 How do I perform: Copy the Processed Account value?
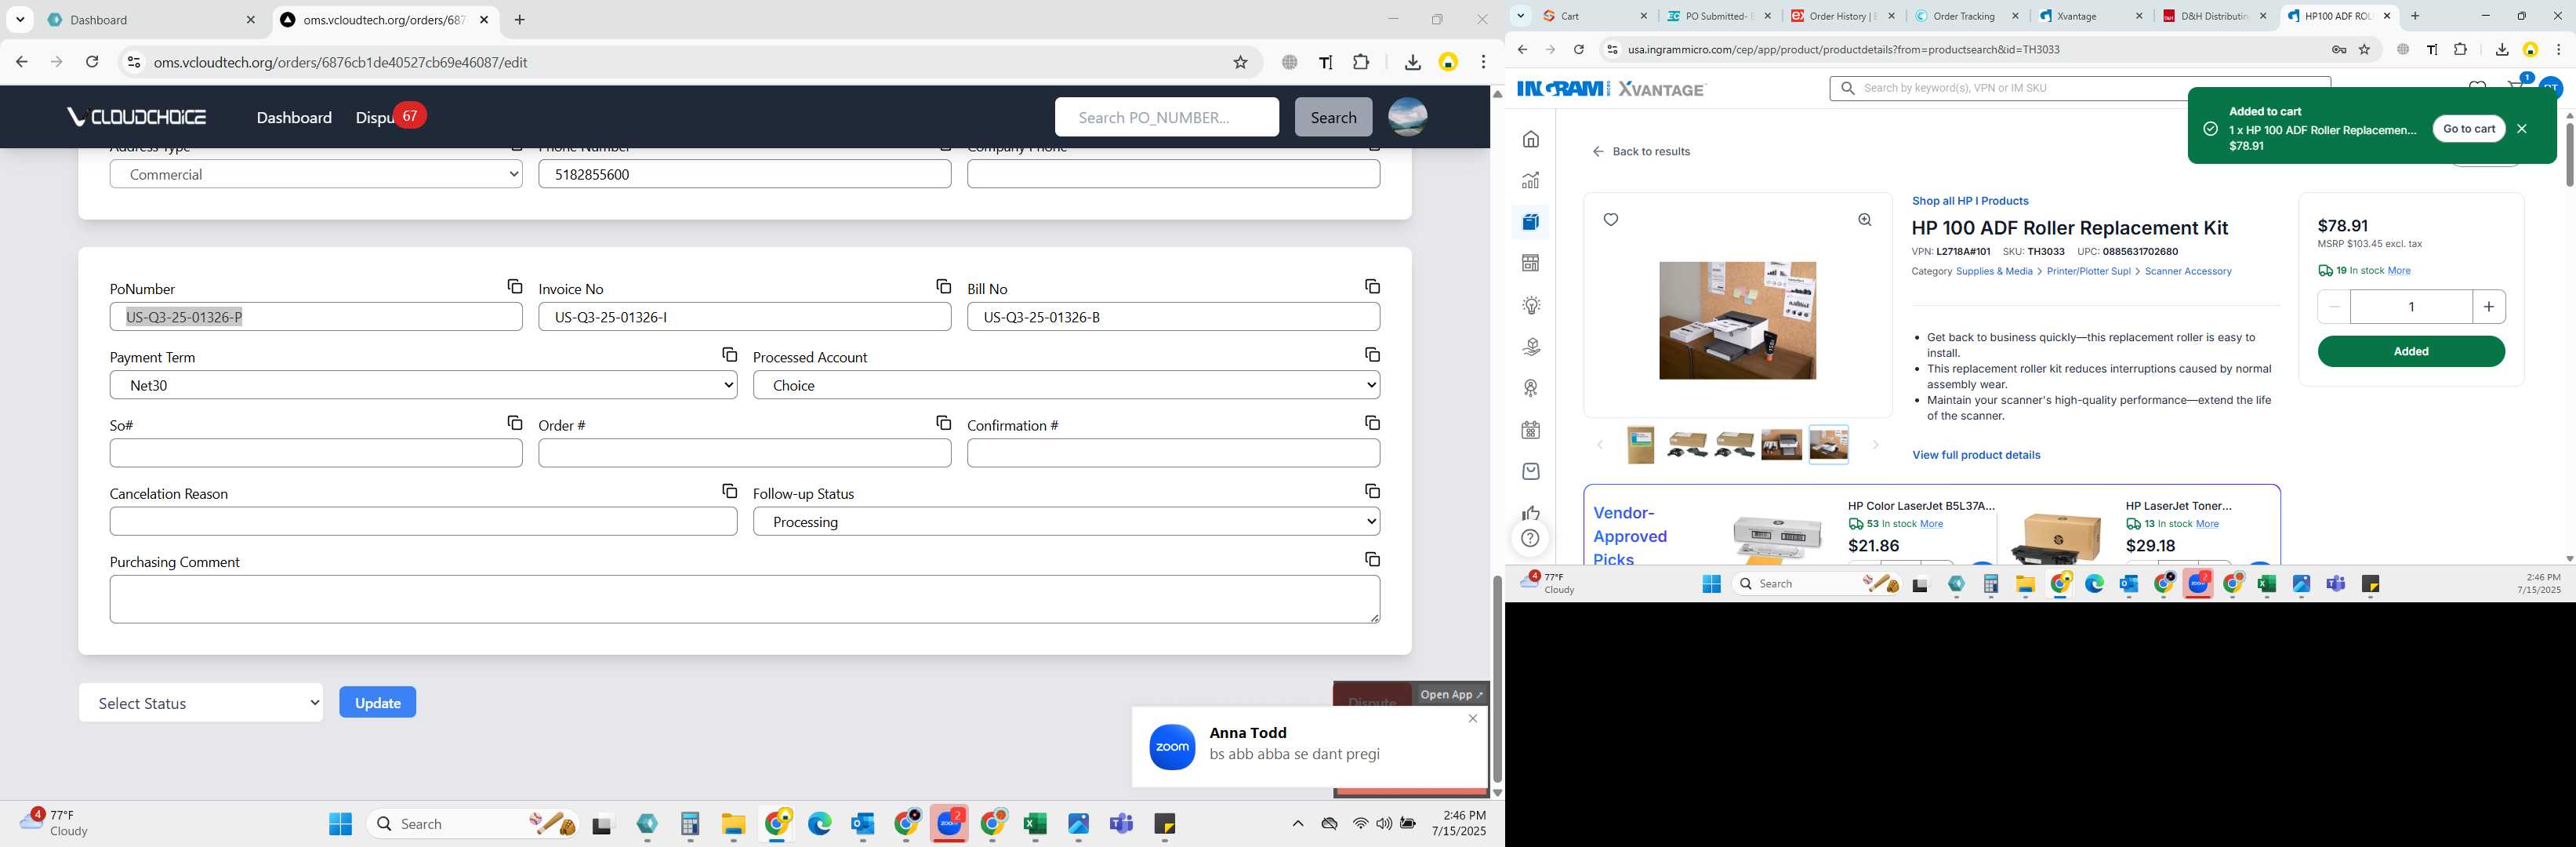[x=1372, y=355]
